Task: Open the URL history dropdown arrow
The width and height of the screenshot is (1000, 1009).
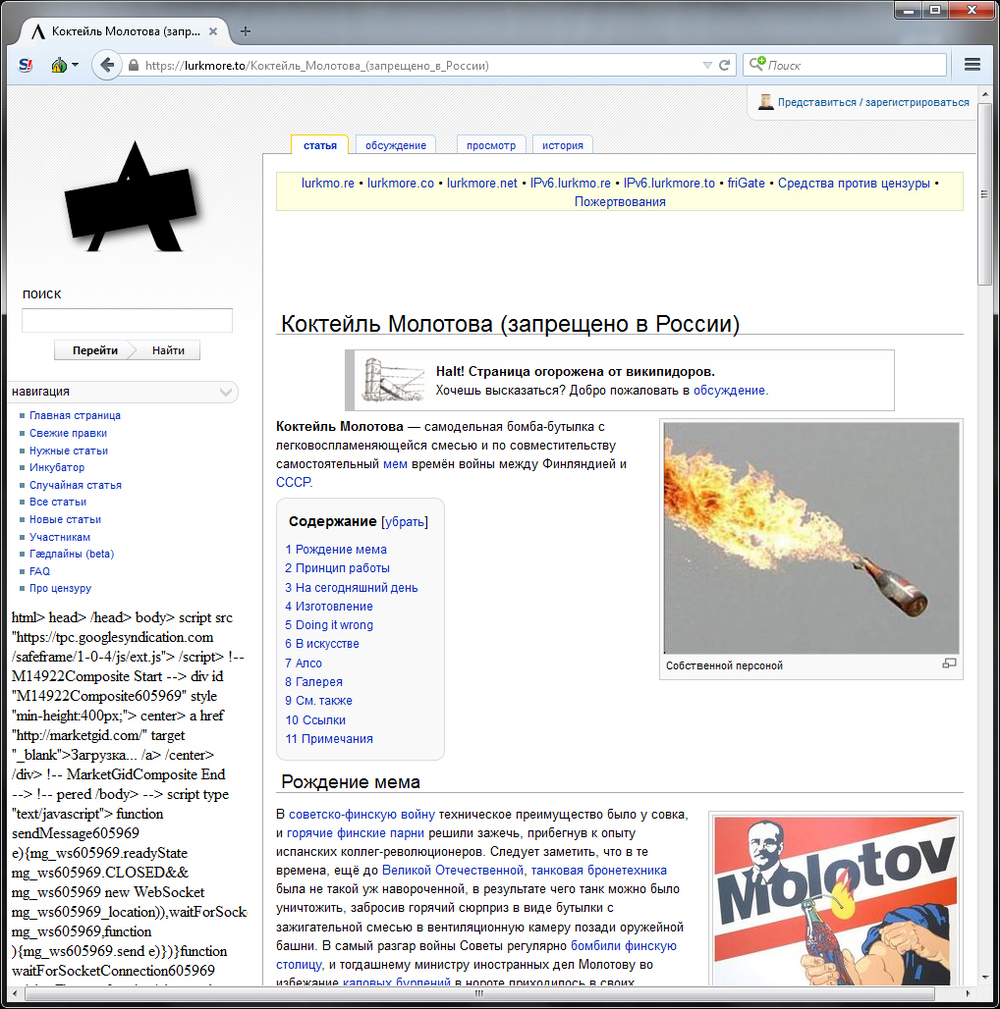Action: [707, 65]
